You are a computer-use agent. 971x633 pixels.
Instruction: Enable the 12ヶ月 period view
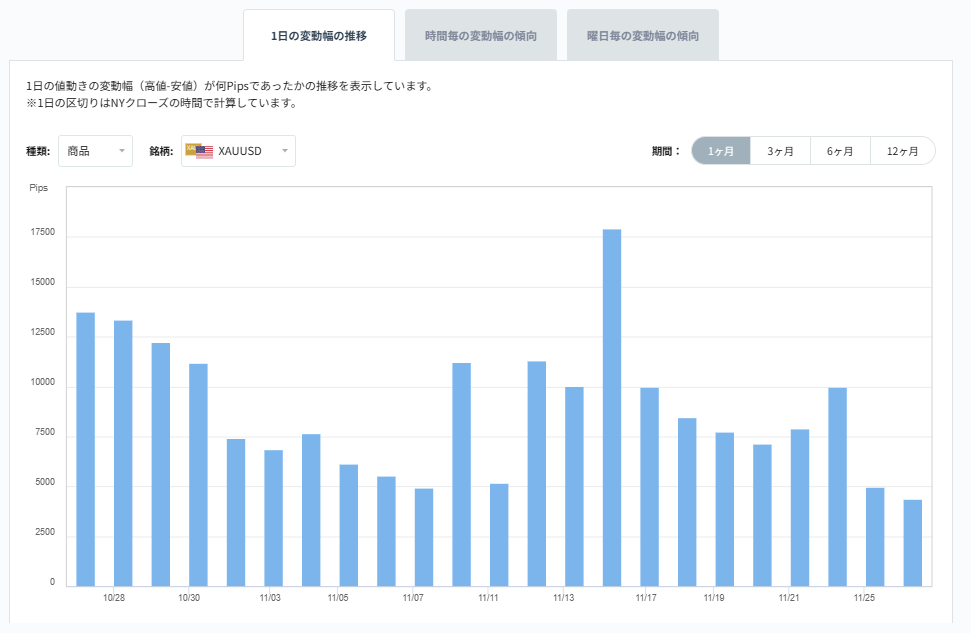pos(902,150)
